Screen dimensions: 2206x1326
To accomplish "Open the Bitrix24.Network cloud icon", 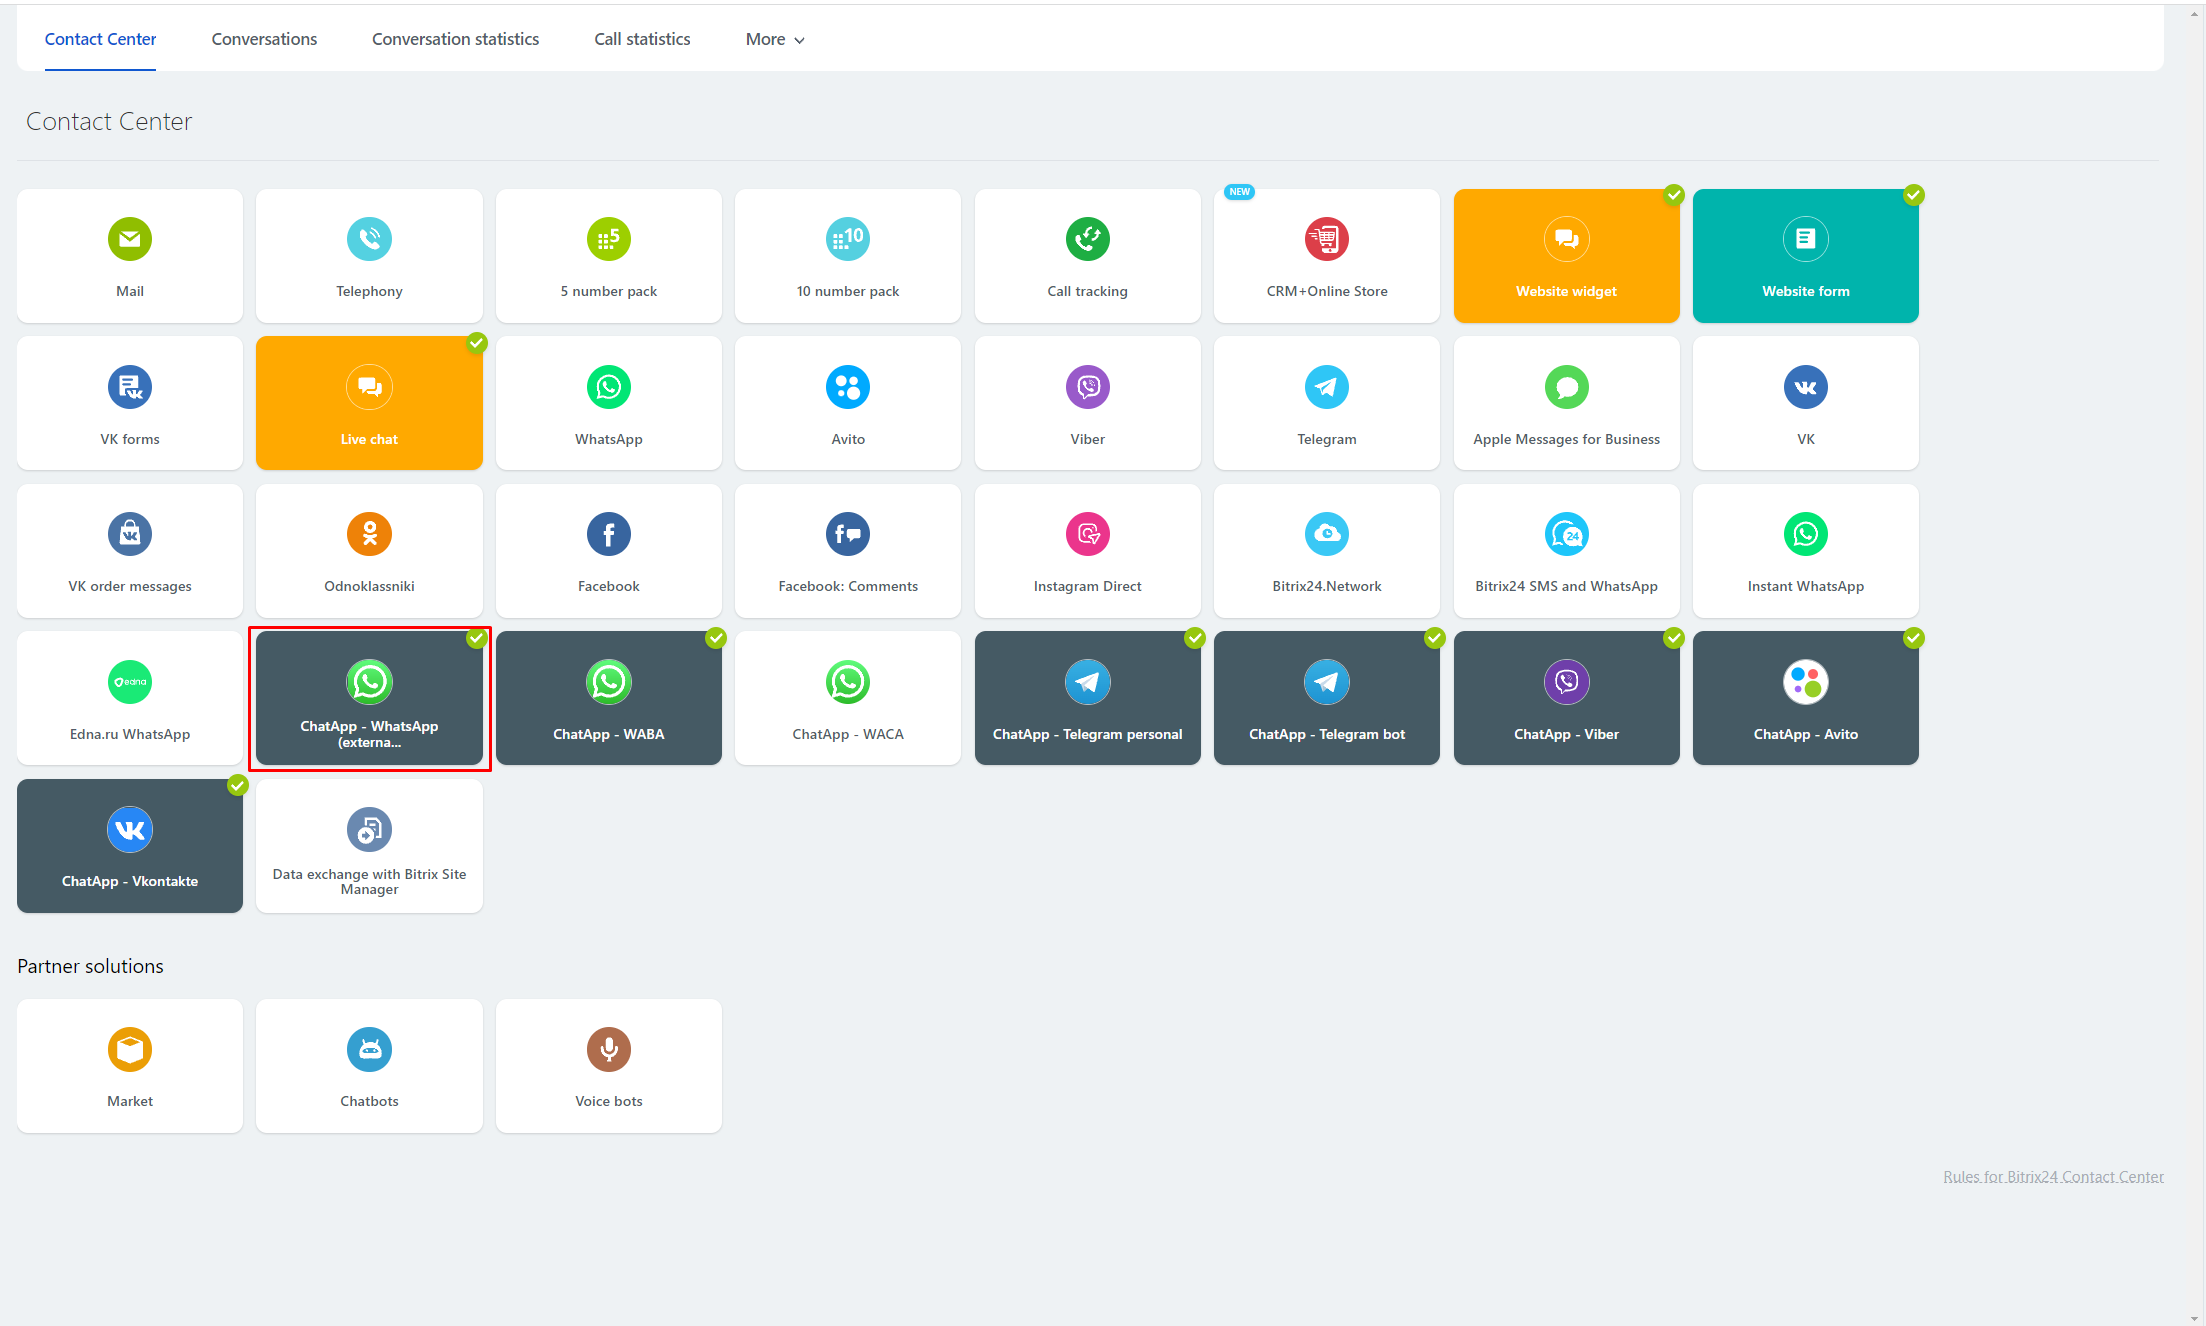I will pos(1326,534).
